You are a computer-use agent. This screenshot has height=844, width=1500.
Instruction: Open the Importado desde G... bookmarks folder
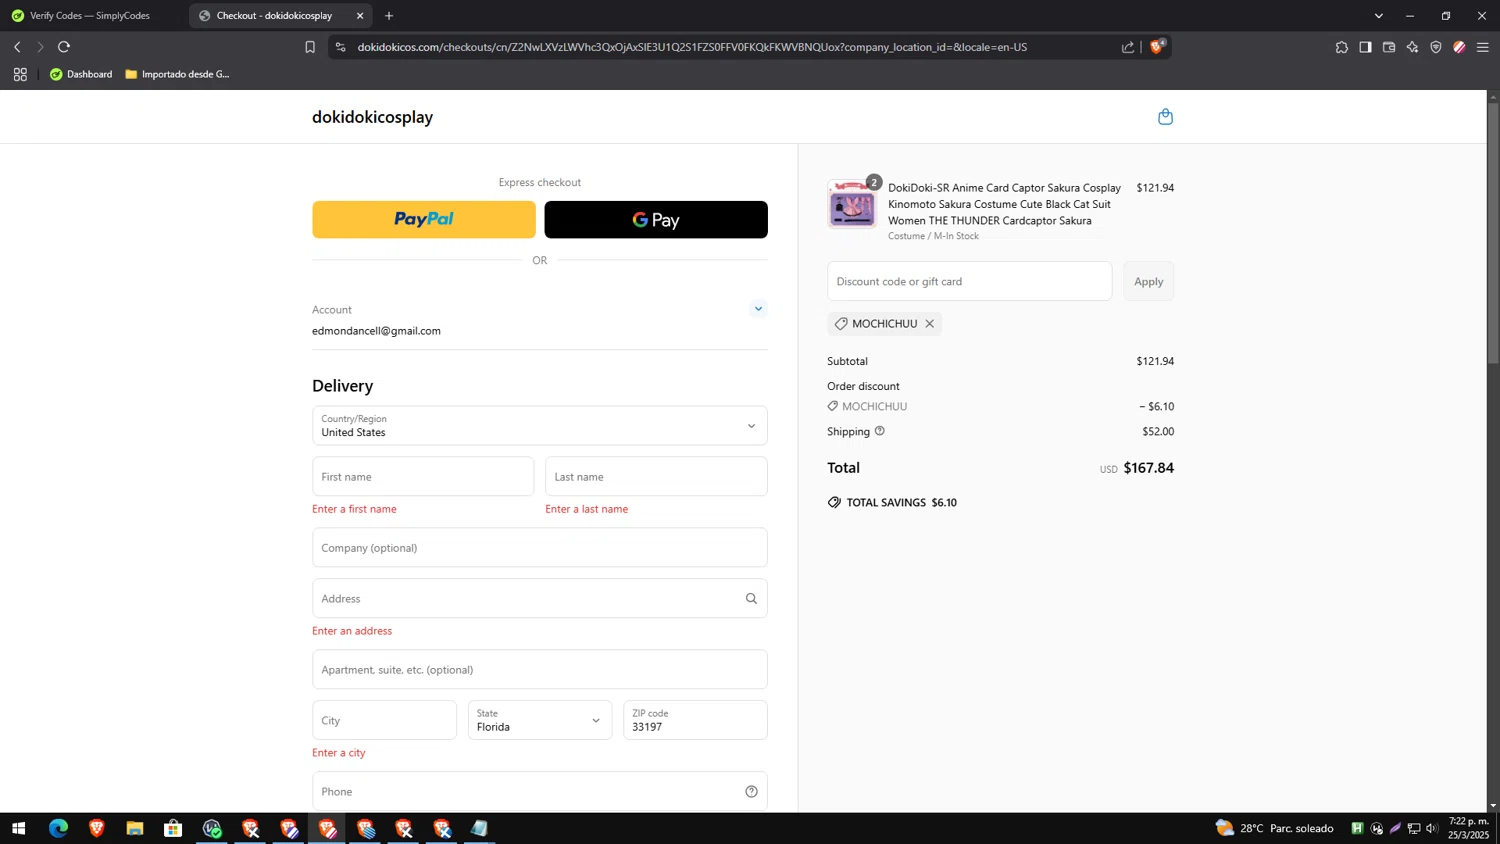pyautogui.click(x=178, y=74)
